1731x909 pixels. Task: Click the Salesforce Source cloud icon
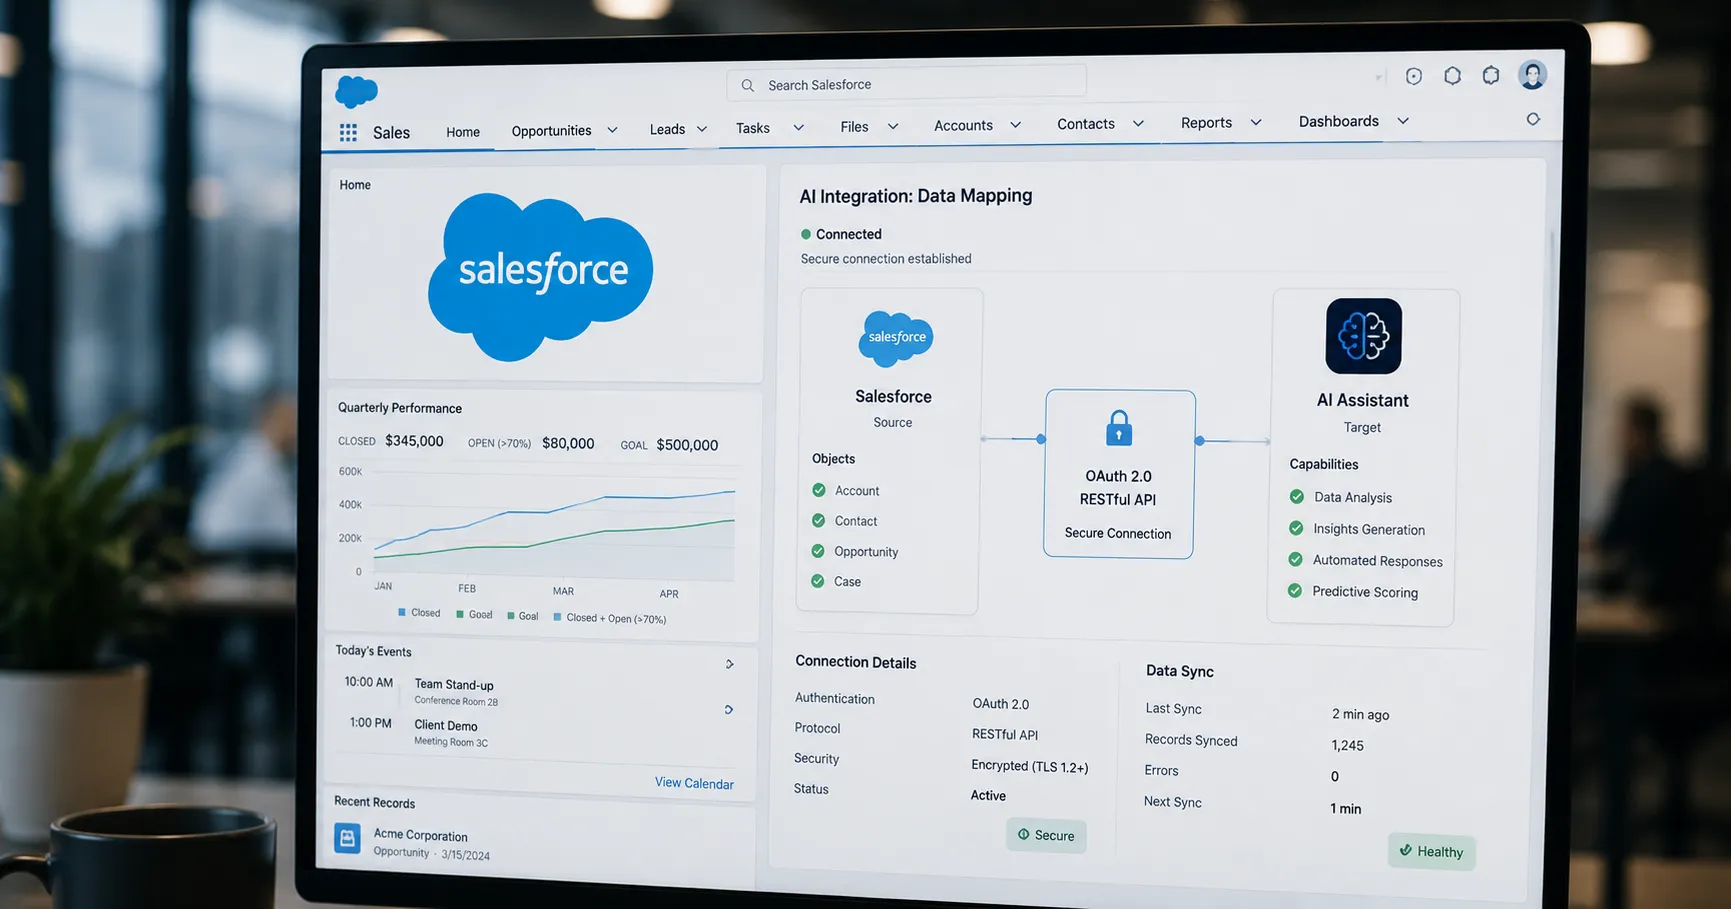(x=896, y=338)
